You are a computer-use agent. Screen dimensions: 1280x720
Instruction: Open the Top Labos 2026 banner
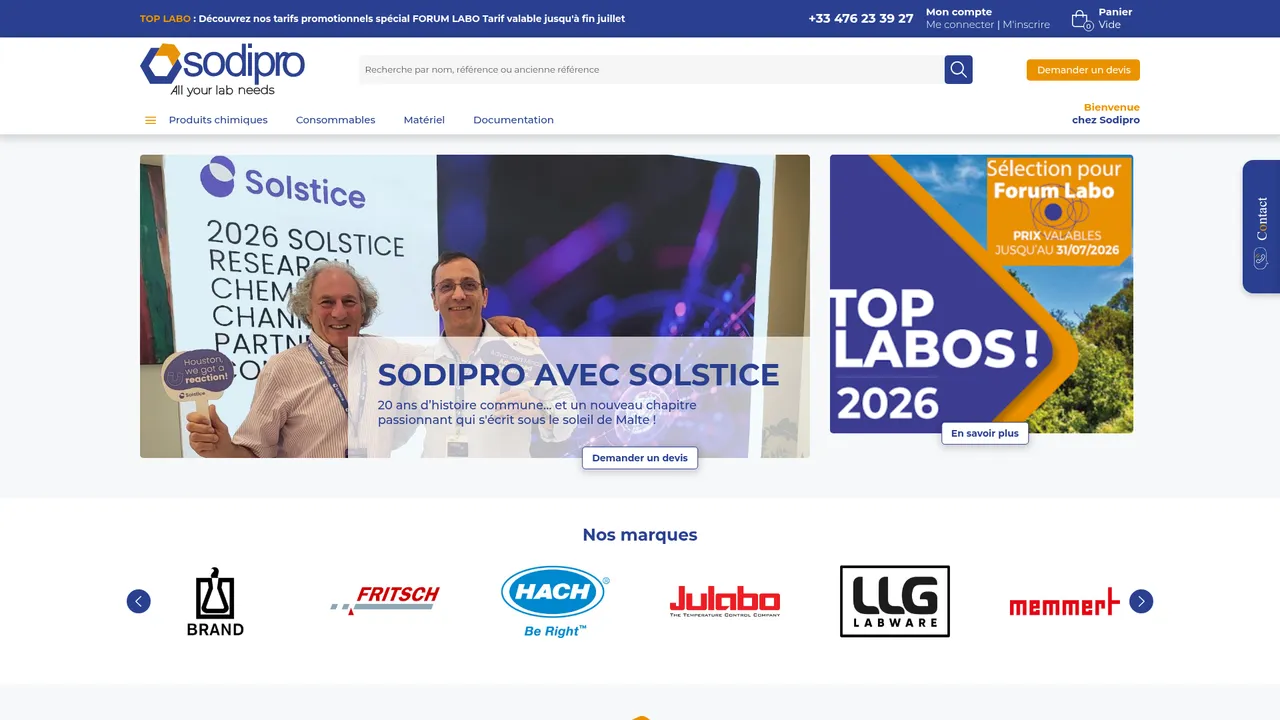point(981,294)
